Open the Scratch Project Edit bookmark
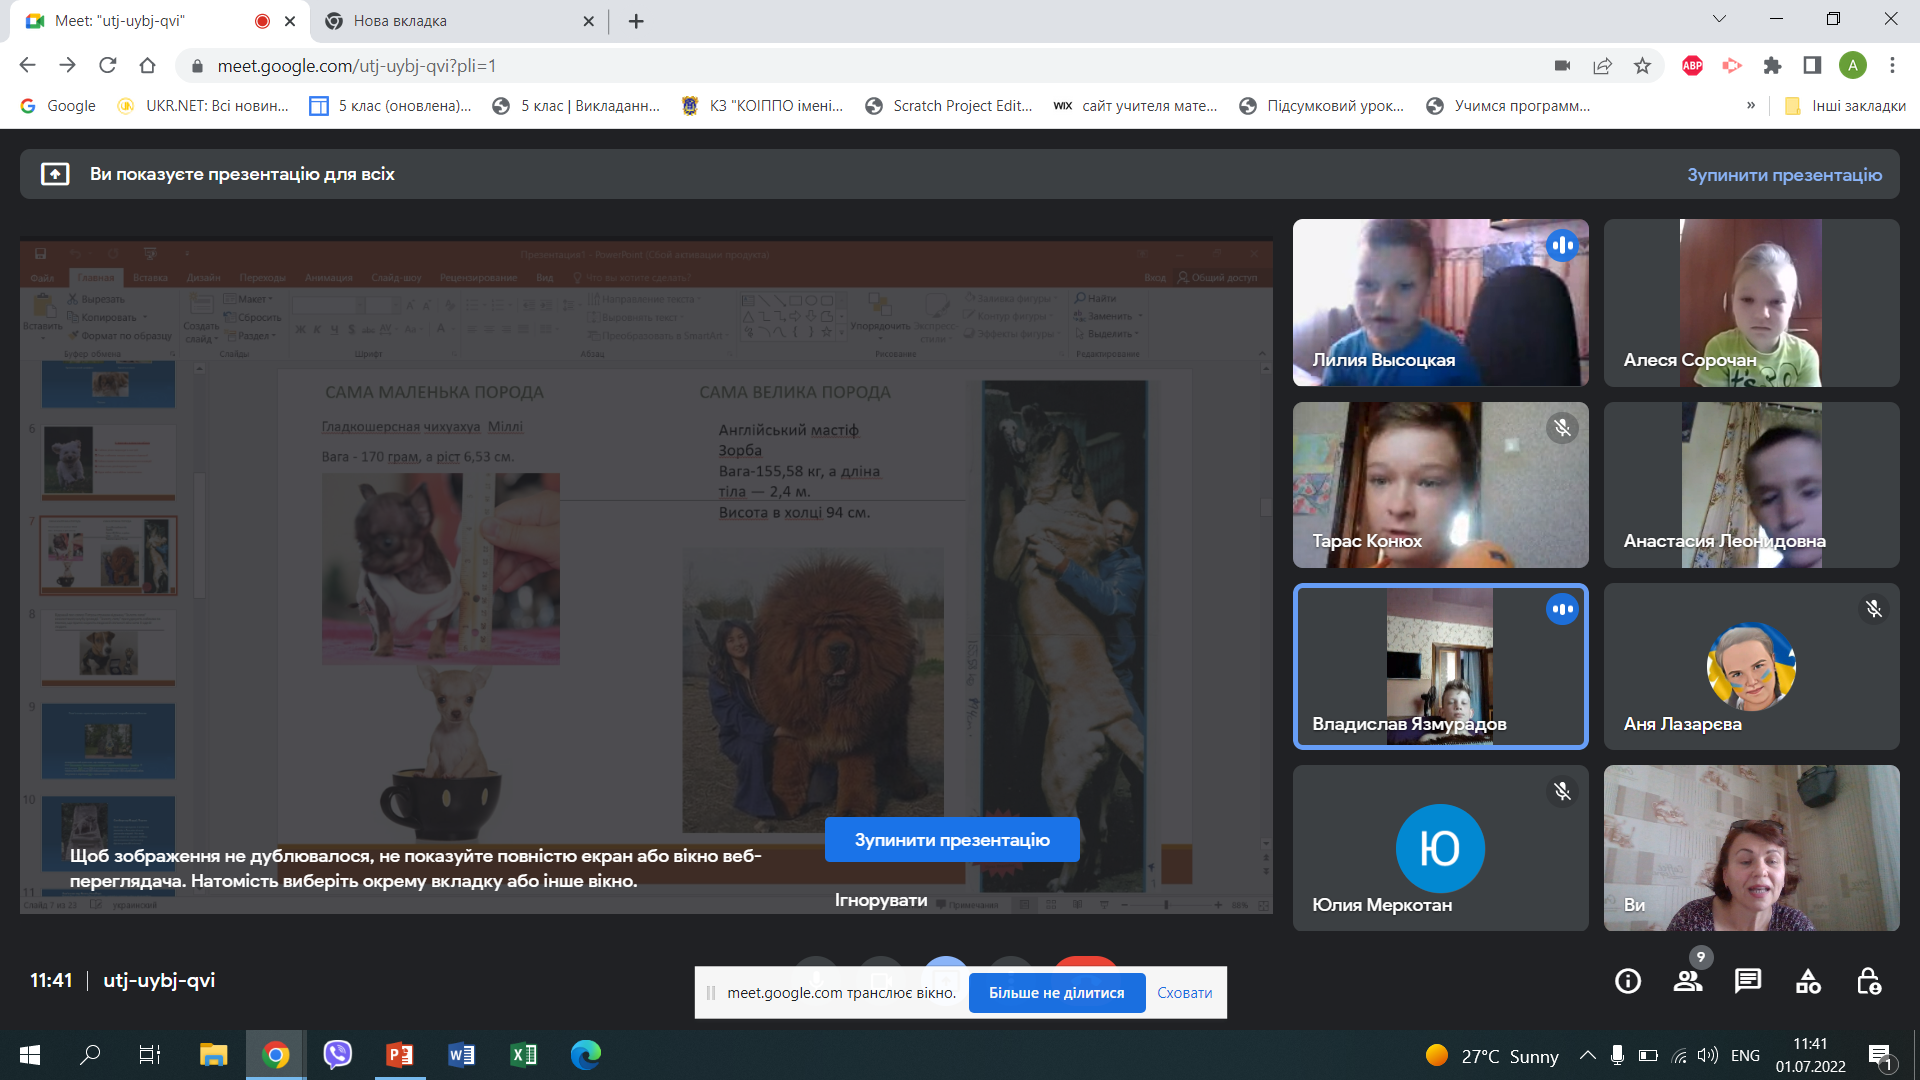1920x1080 pixels. point(950,106)
